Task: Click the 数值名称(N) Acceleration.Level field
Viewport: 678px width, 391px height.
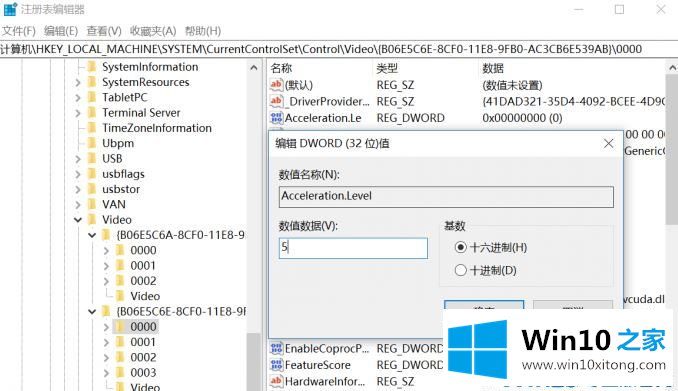Action: coord(446,196)
